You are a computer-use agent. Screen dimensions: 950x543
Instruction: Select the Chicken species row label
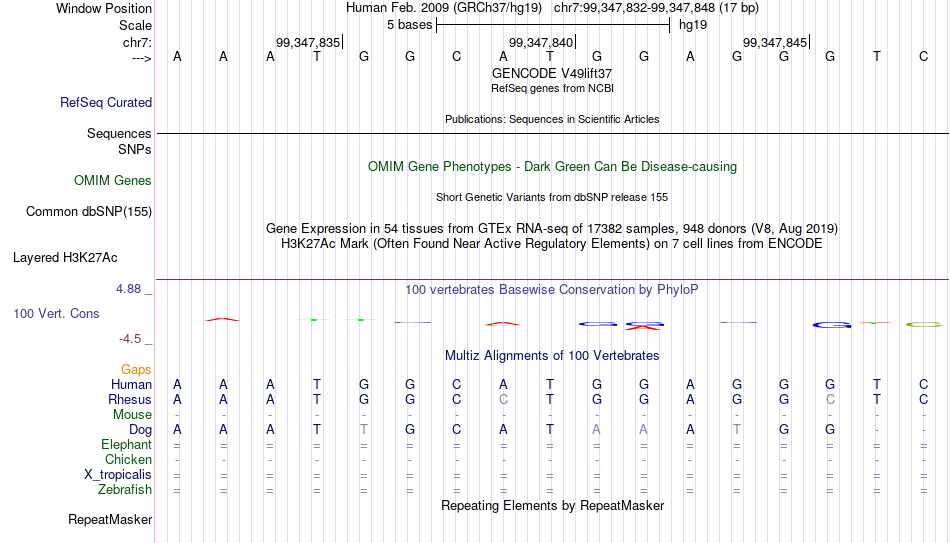point(128,459)
